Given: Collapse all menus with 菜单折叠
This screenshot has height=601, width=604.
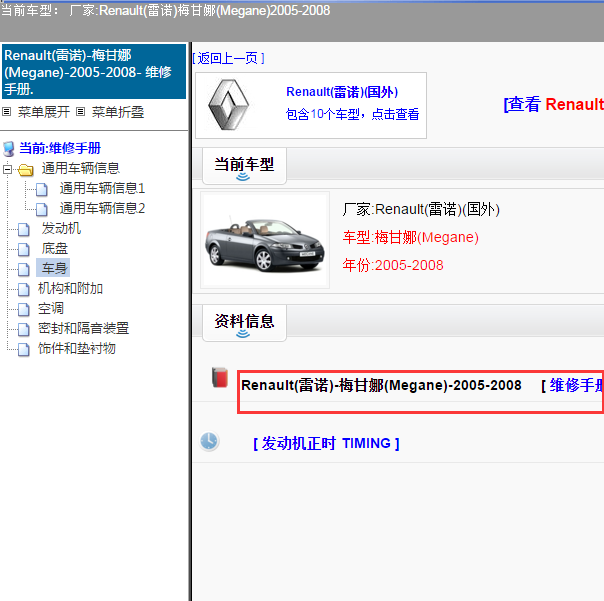Looking at the screenshot, I should click(118, 112).
